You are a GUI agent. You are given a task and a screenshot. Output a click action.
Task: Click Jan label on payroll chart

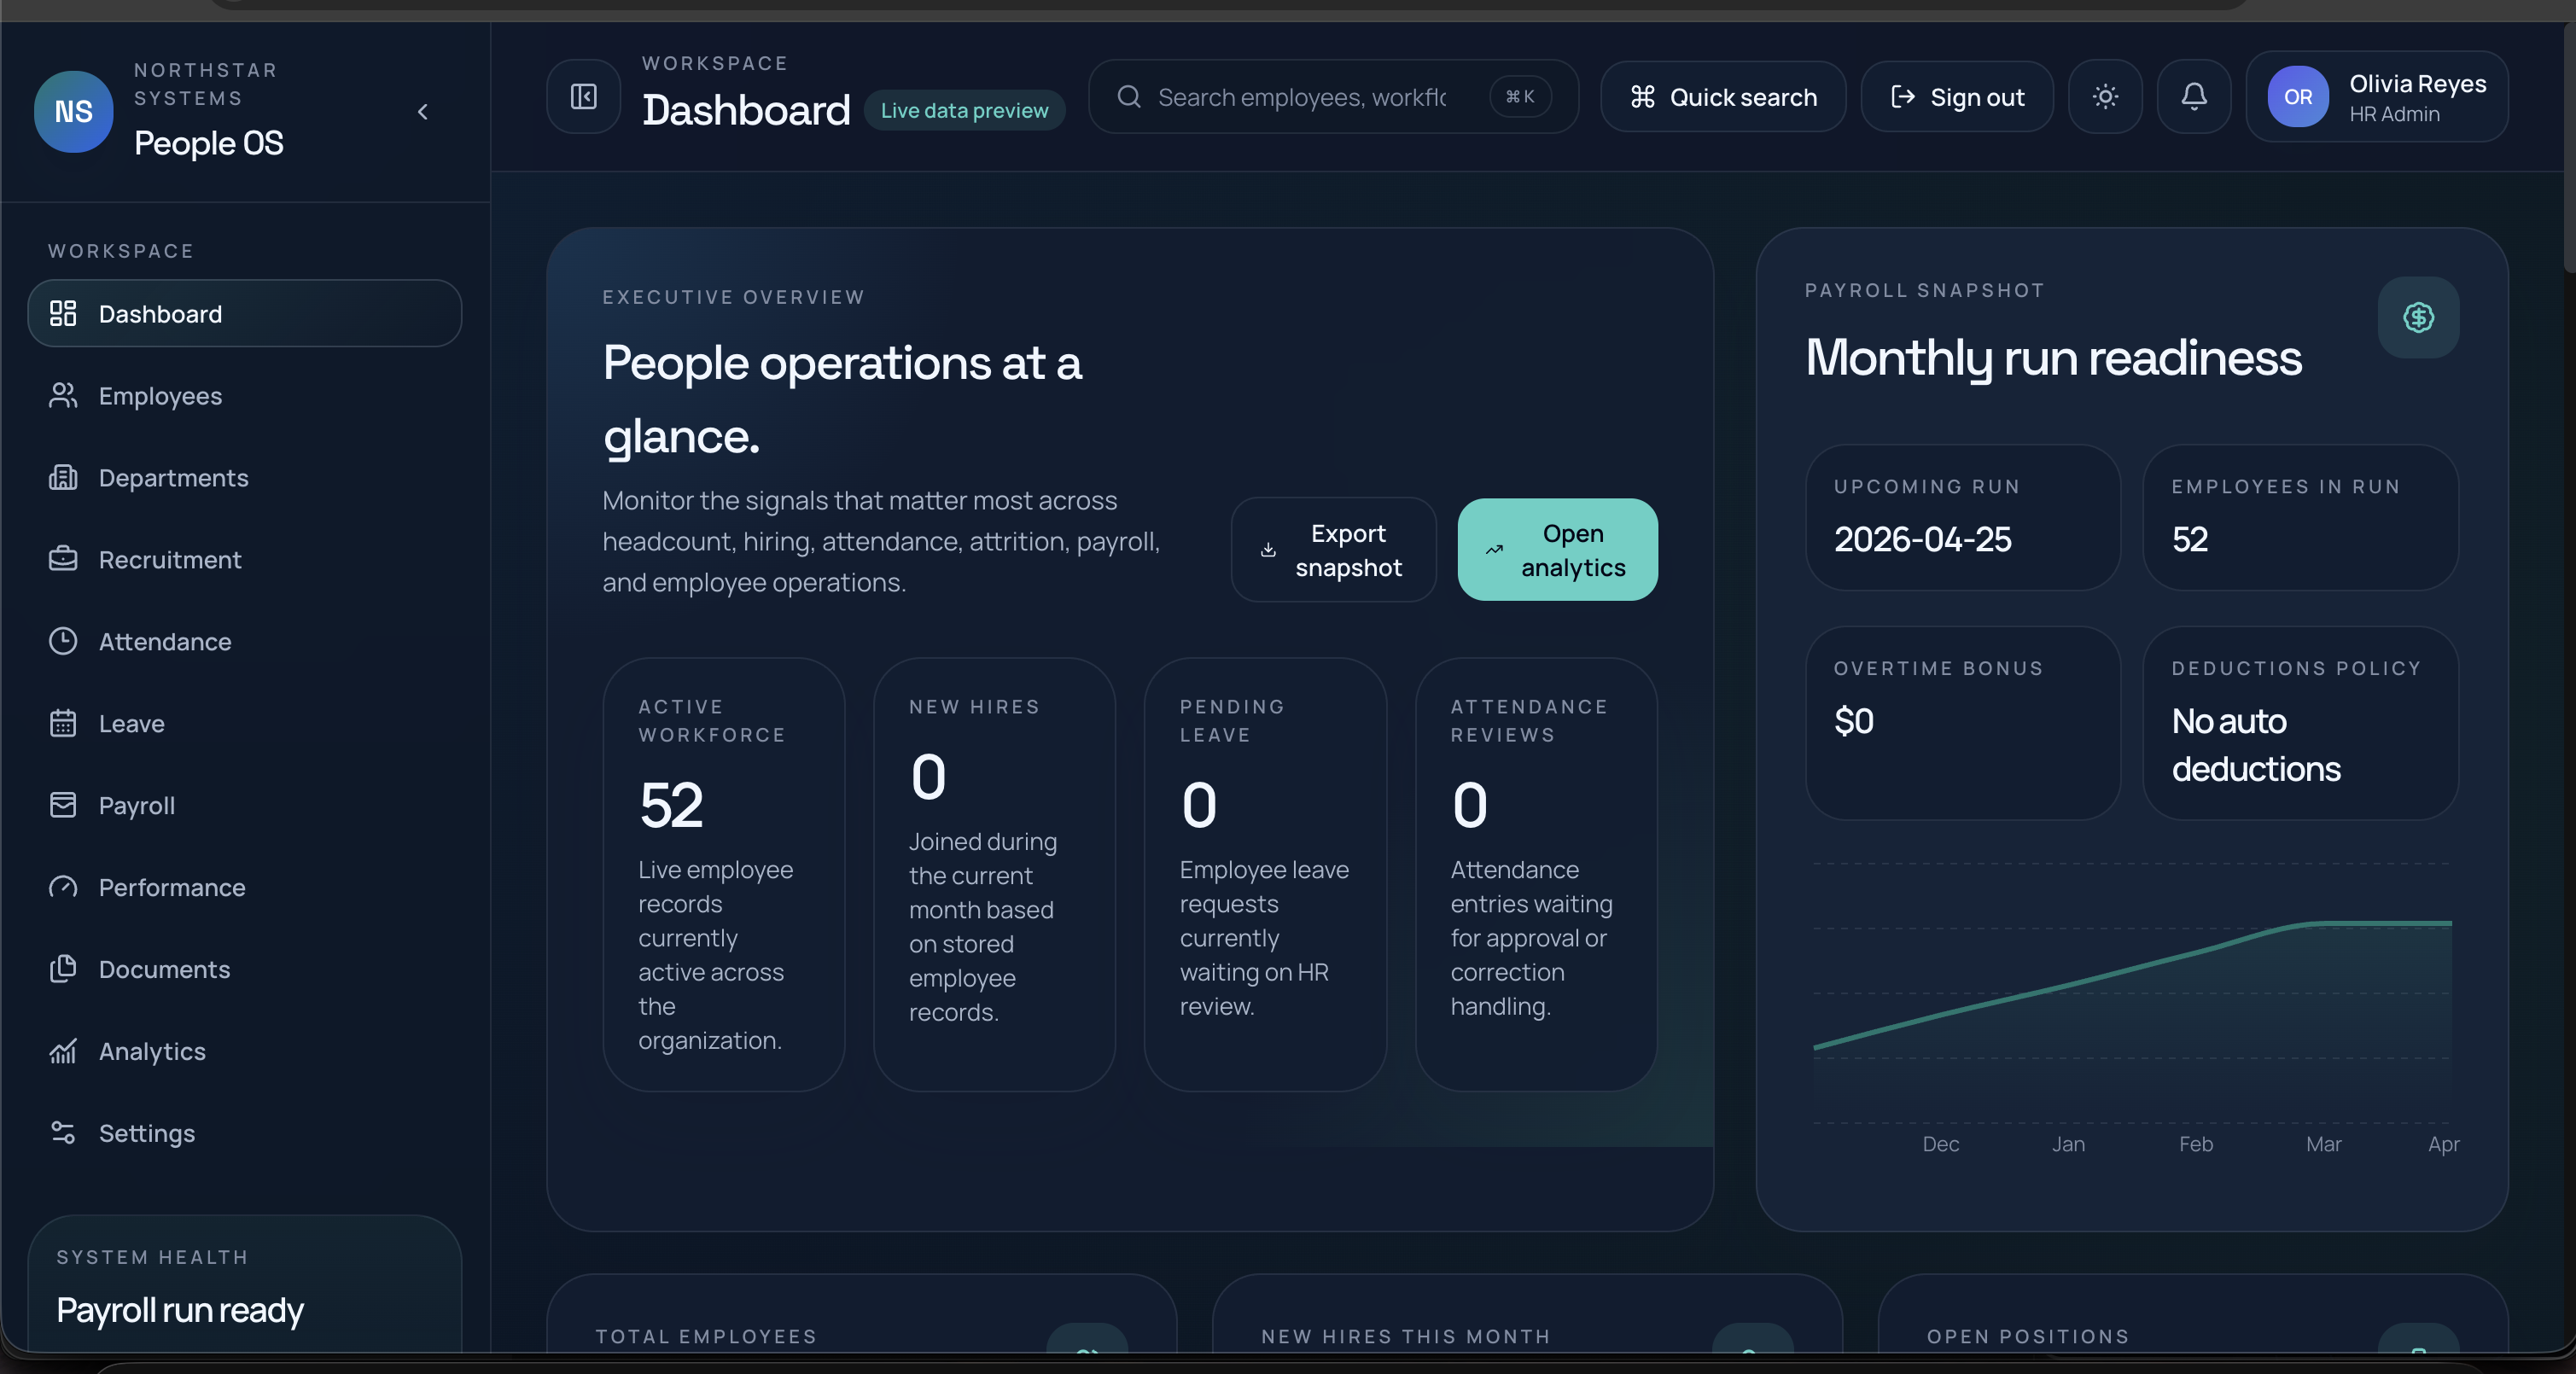(x=2068, y=1144)
